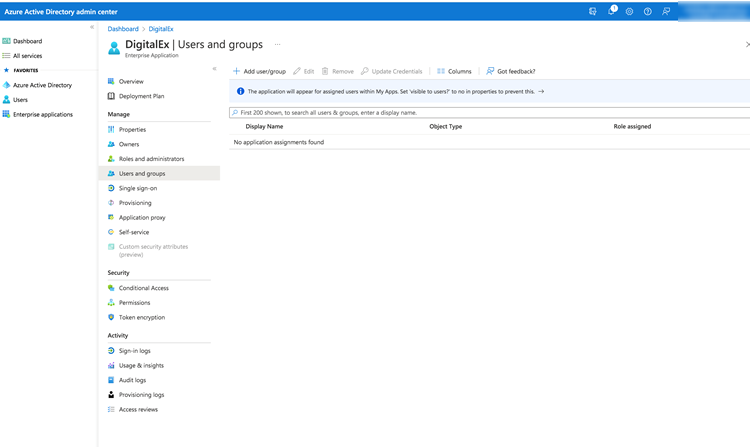Viewport: 750px width, 447px height.
Task: Click the feedback icon in top bar
Action: pos(666,11)
